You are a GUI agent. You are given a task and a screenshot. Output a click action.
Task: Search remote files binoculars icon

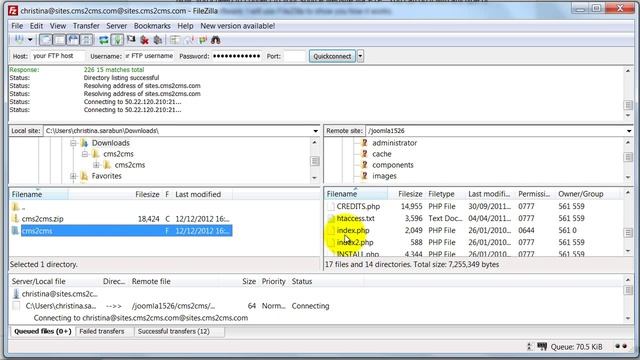tap(216, 40)
